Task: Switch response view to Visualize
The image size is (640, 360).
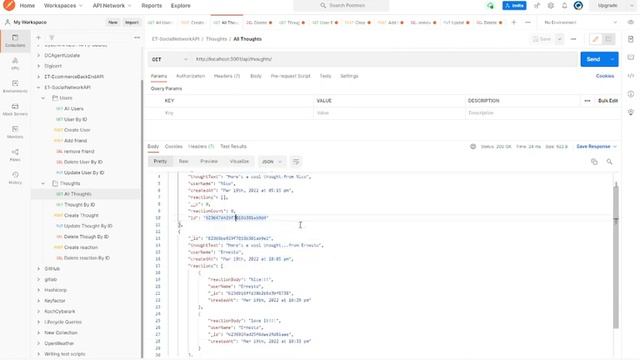Action: click(x=239, y=162)
